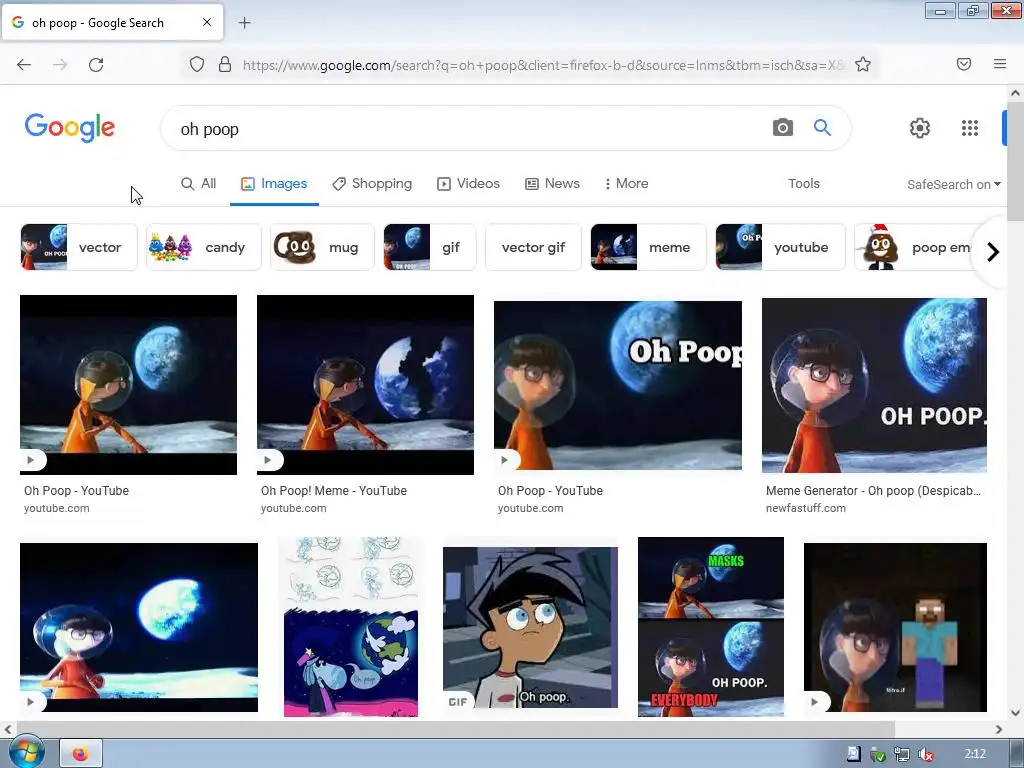Open the Google apps grid

point(970,128)
